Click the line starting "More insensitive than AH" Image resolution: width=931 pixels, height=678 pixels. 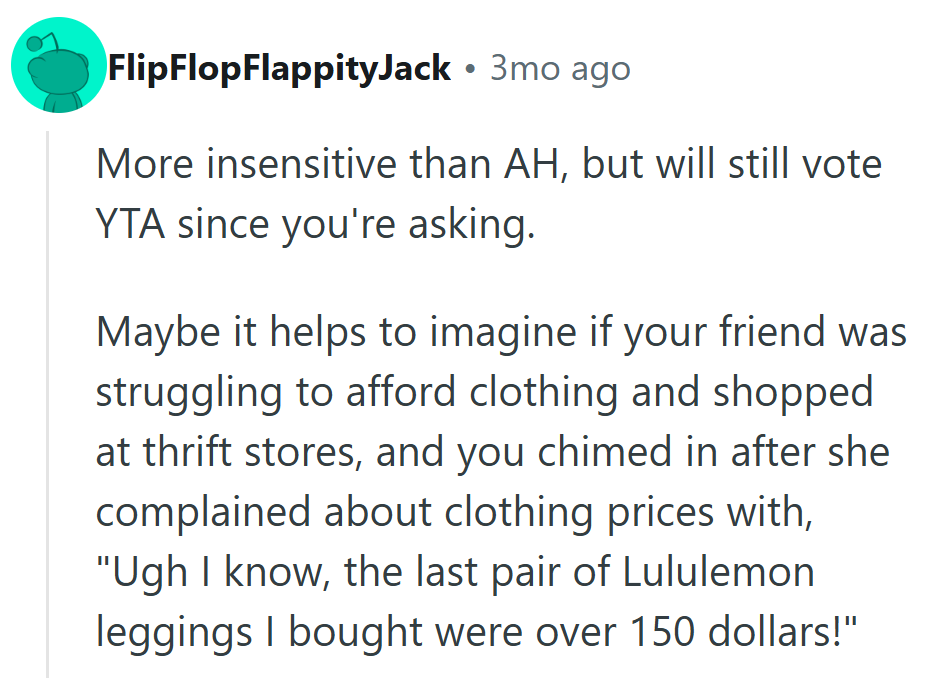[488, 164]
